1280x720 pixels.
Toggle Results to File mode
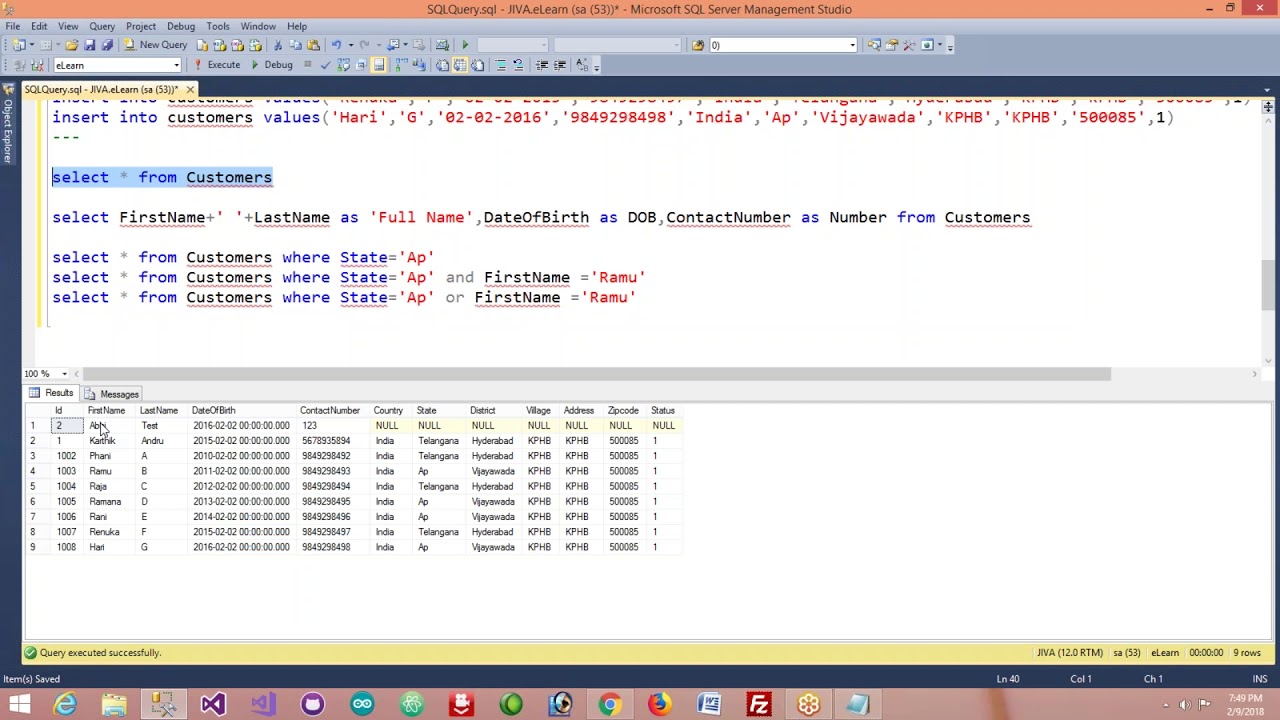(477, 65)
